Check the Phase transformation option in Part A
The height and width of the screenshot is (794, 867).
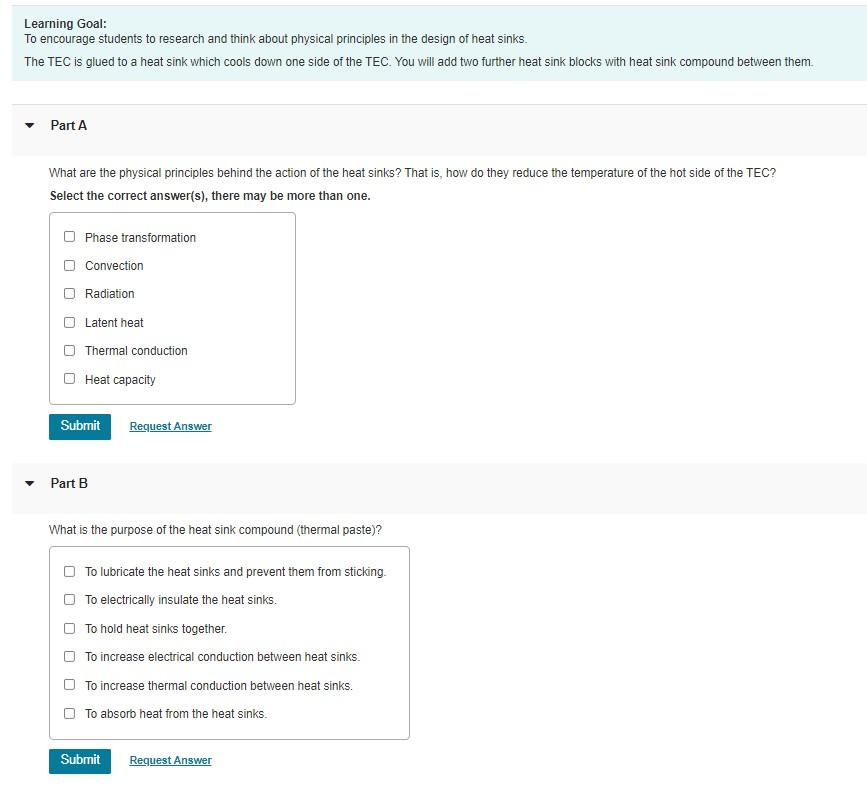tap(69, 237)
